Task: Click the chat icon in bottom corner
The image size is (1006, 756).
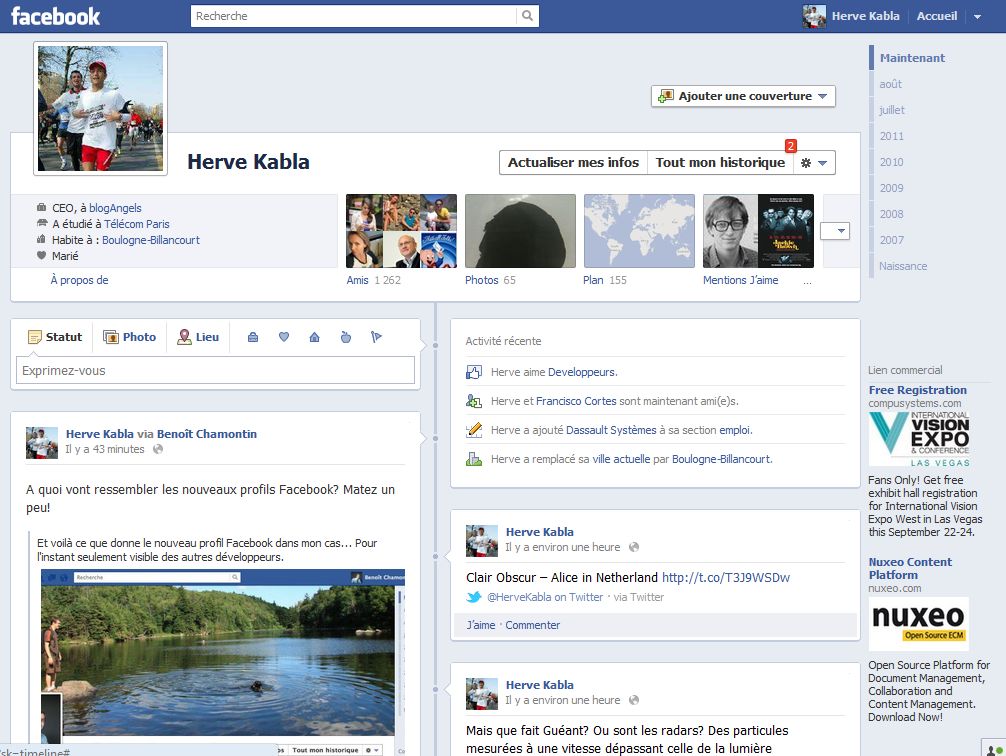Action: coord(994,748)
